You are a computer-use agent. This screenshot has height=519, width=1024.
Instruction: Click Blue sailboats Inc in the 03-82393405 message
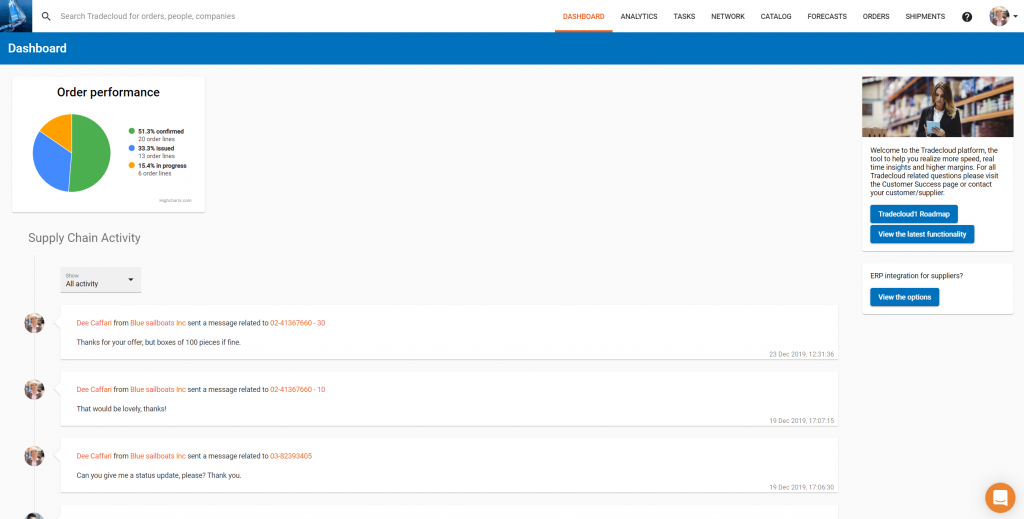tap(158, 456)
